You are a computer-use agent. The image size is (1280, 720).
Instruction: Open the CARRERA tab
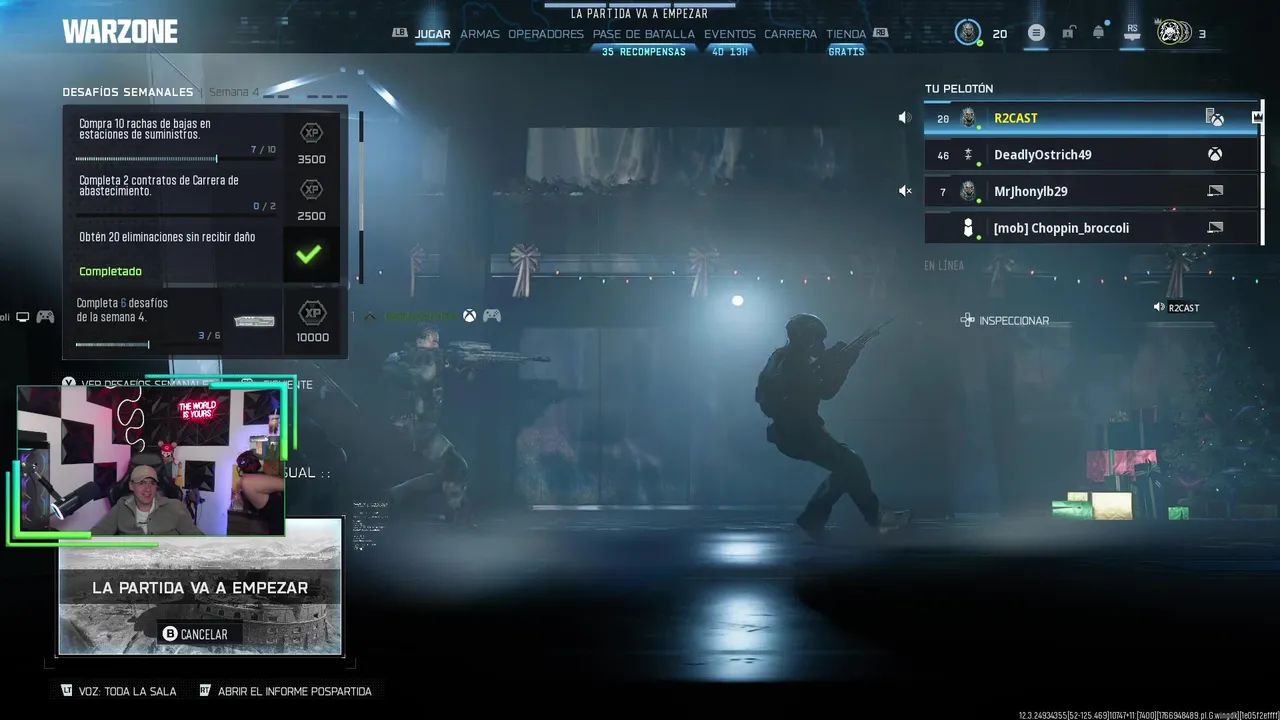tap(791, 34)
